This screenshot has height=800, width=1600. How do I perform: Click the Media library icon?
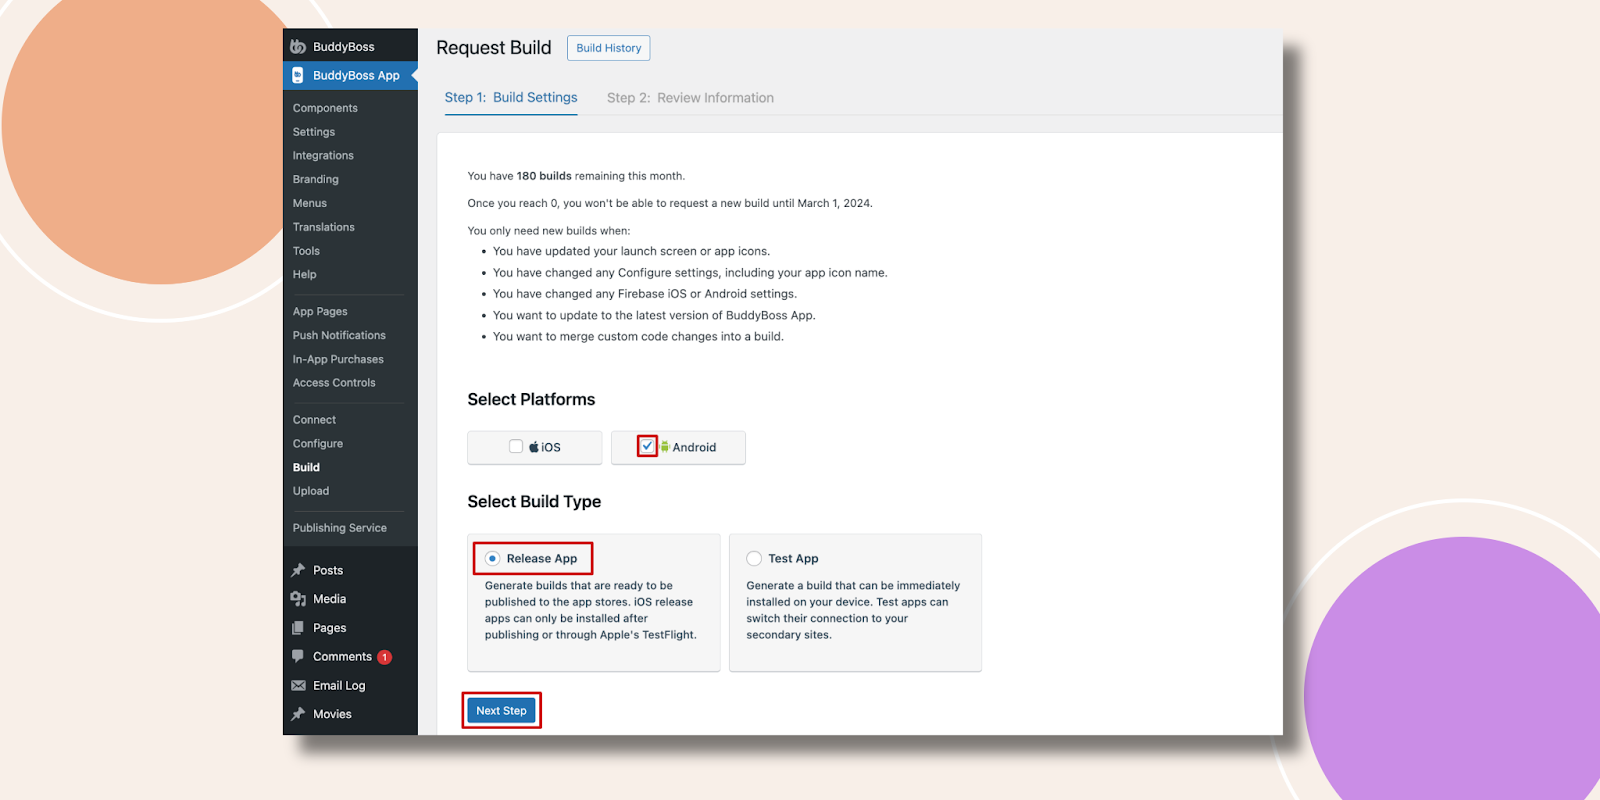tap(298, 599)
